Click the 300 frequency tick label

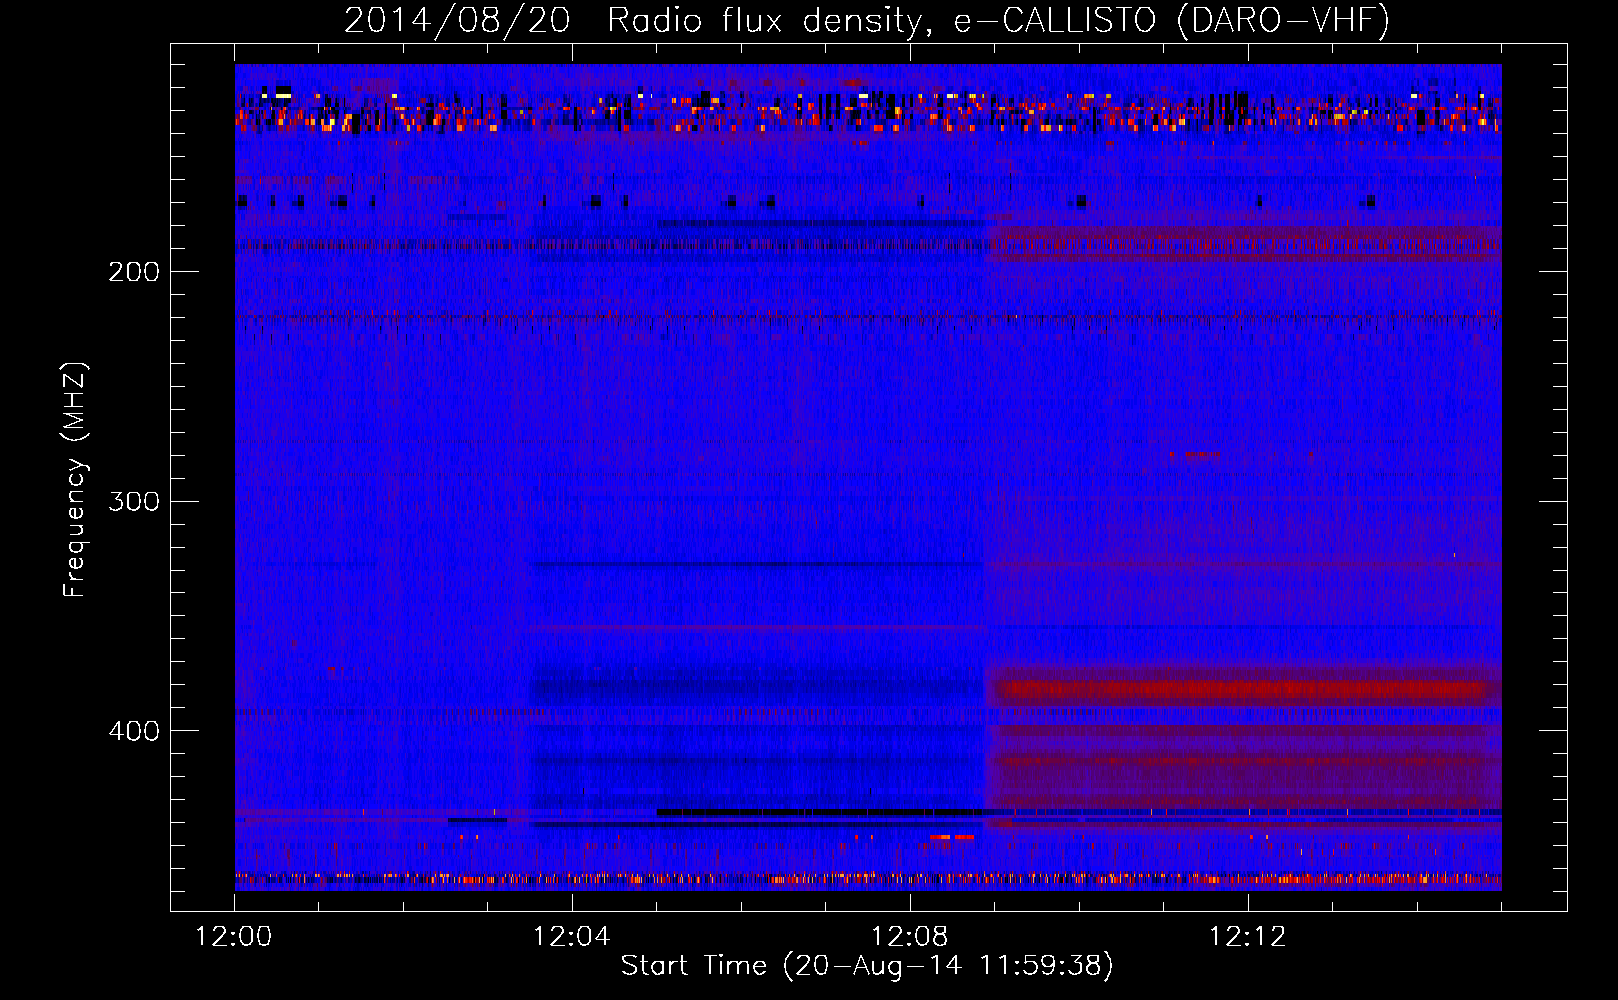tap(134, 501)
